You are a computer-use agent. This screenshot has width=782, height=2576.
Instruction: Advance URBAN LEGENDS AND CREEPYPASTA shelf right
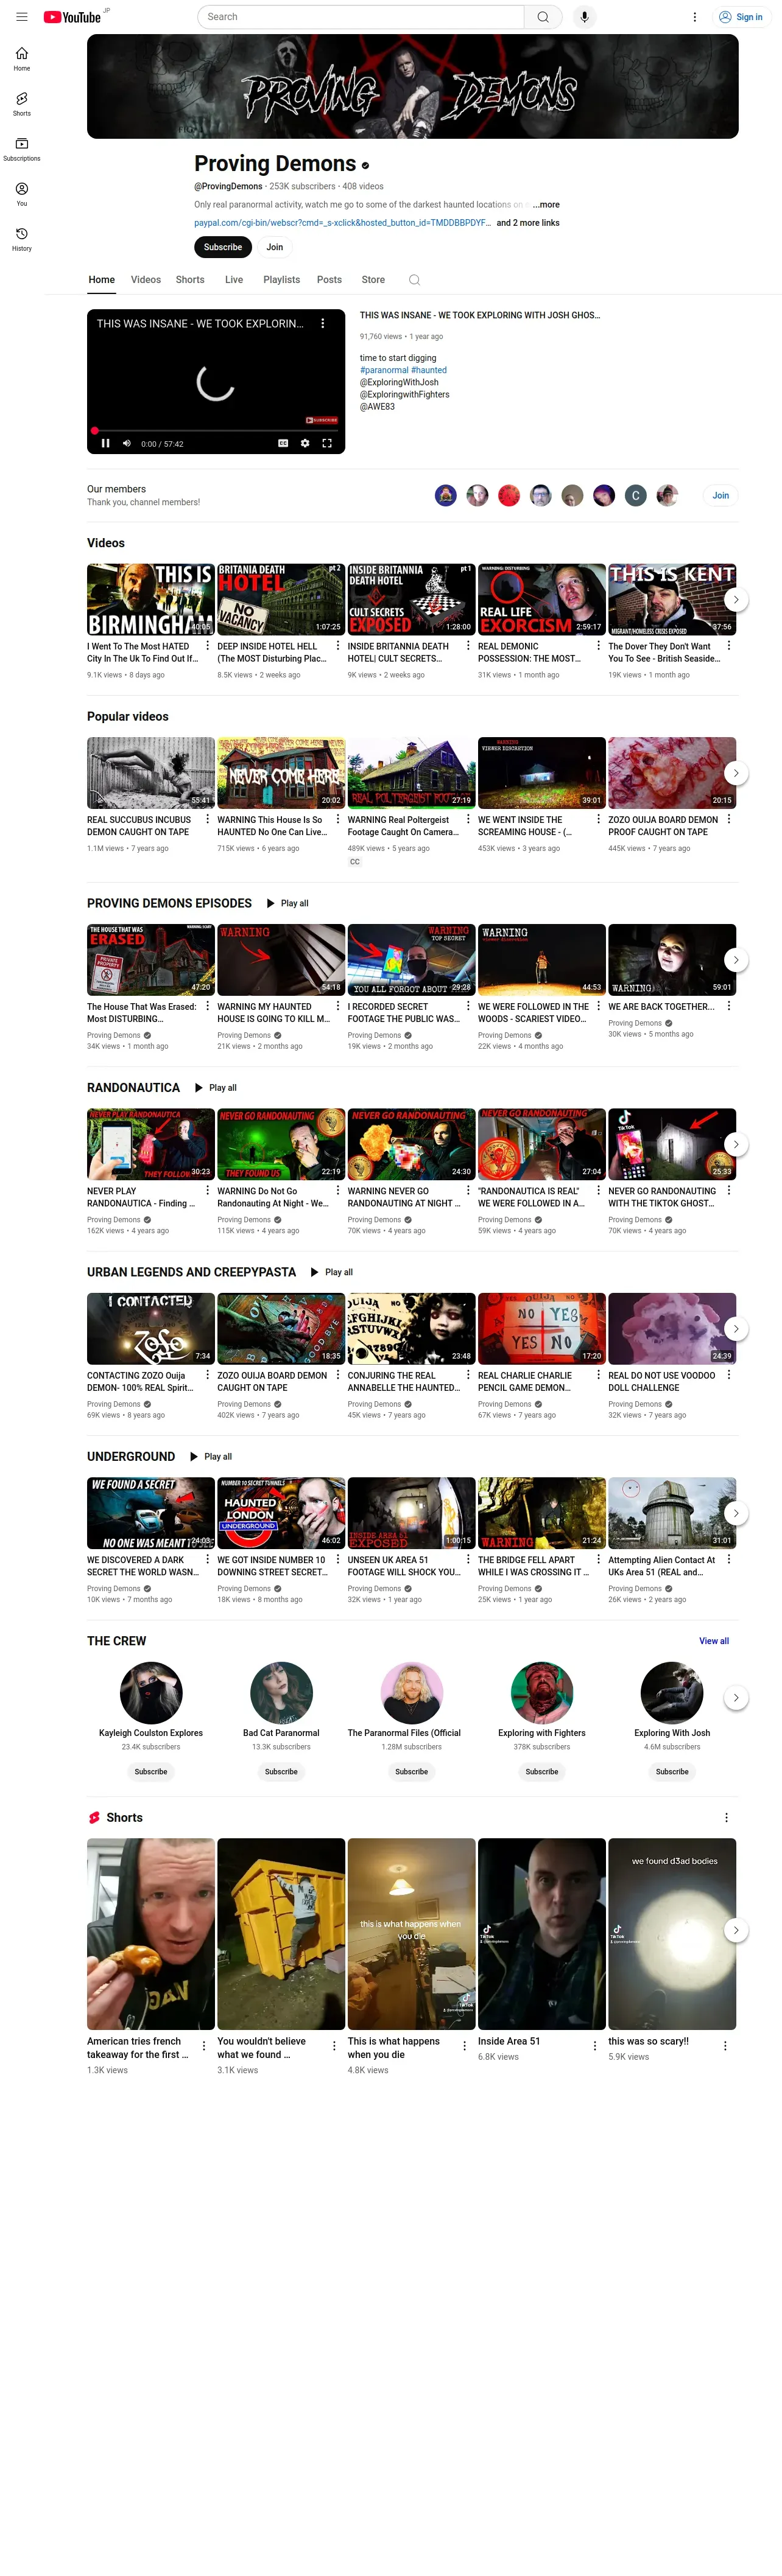coord(736,1329)
